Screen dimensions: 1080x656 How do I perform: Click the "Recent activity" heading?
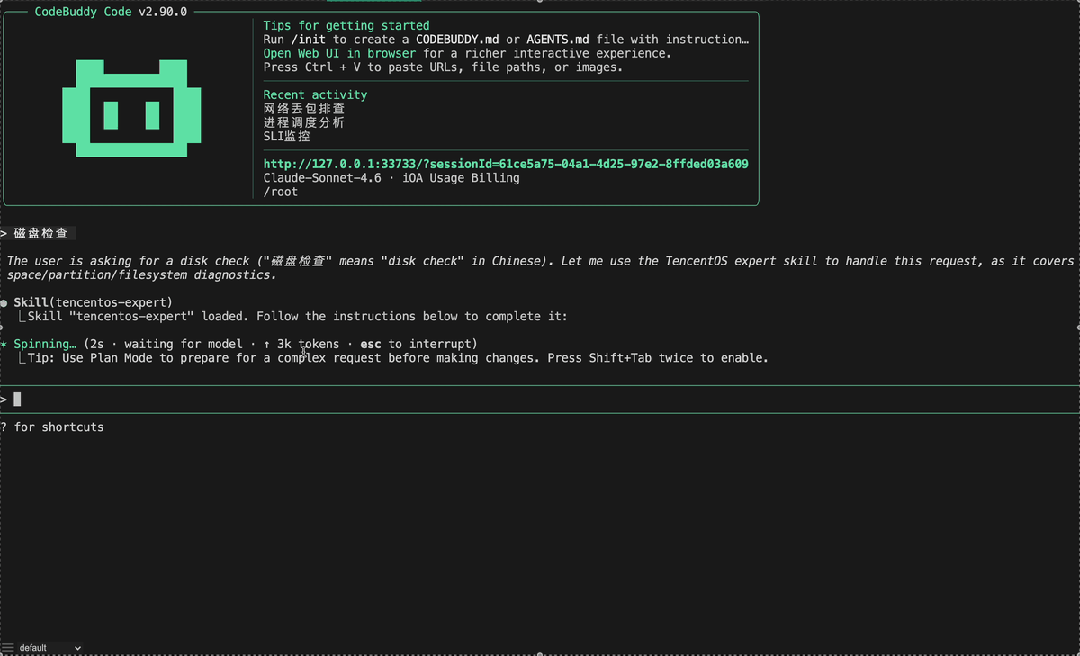[315, 95]
